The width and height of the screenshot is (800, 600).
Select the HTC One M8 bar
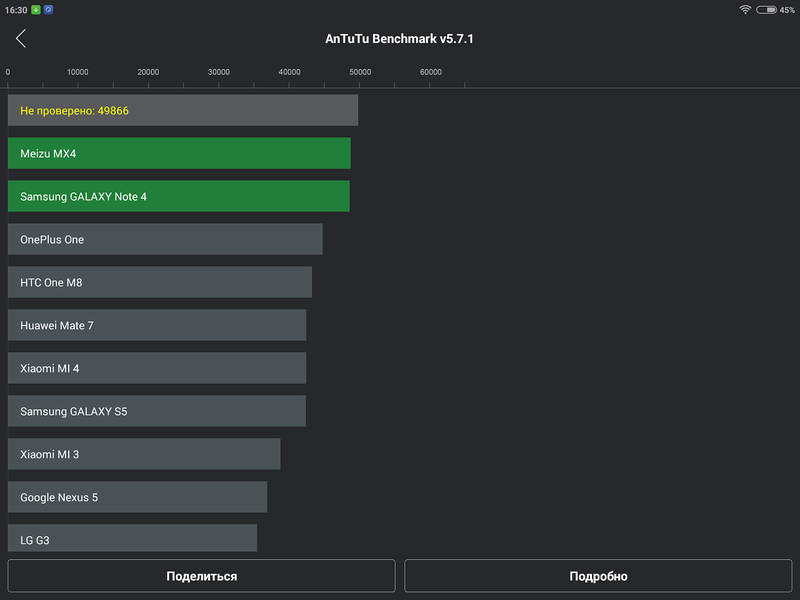coord(160,282)
